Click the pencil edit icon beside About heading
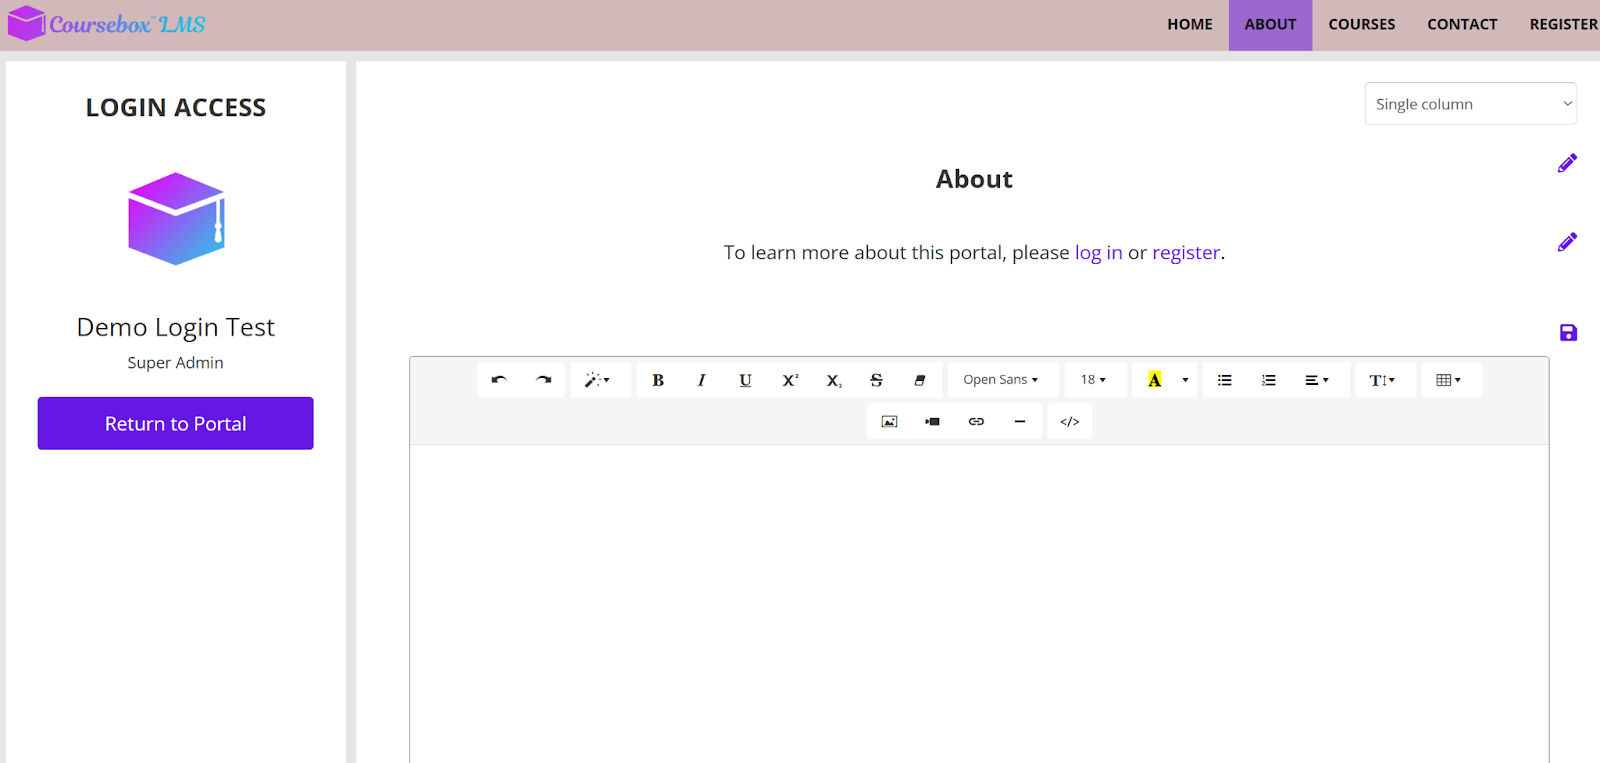This screenshot has width=1600, height=763. click(1567, 163)
